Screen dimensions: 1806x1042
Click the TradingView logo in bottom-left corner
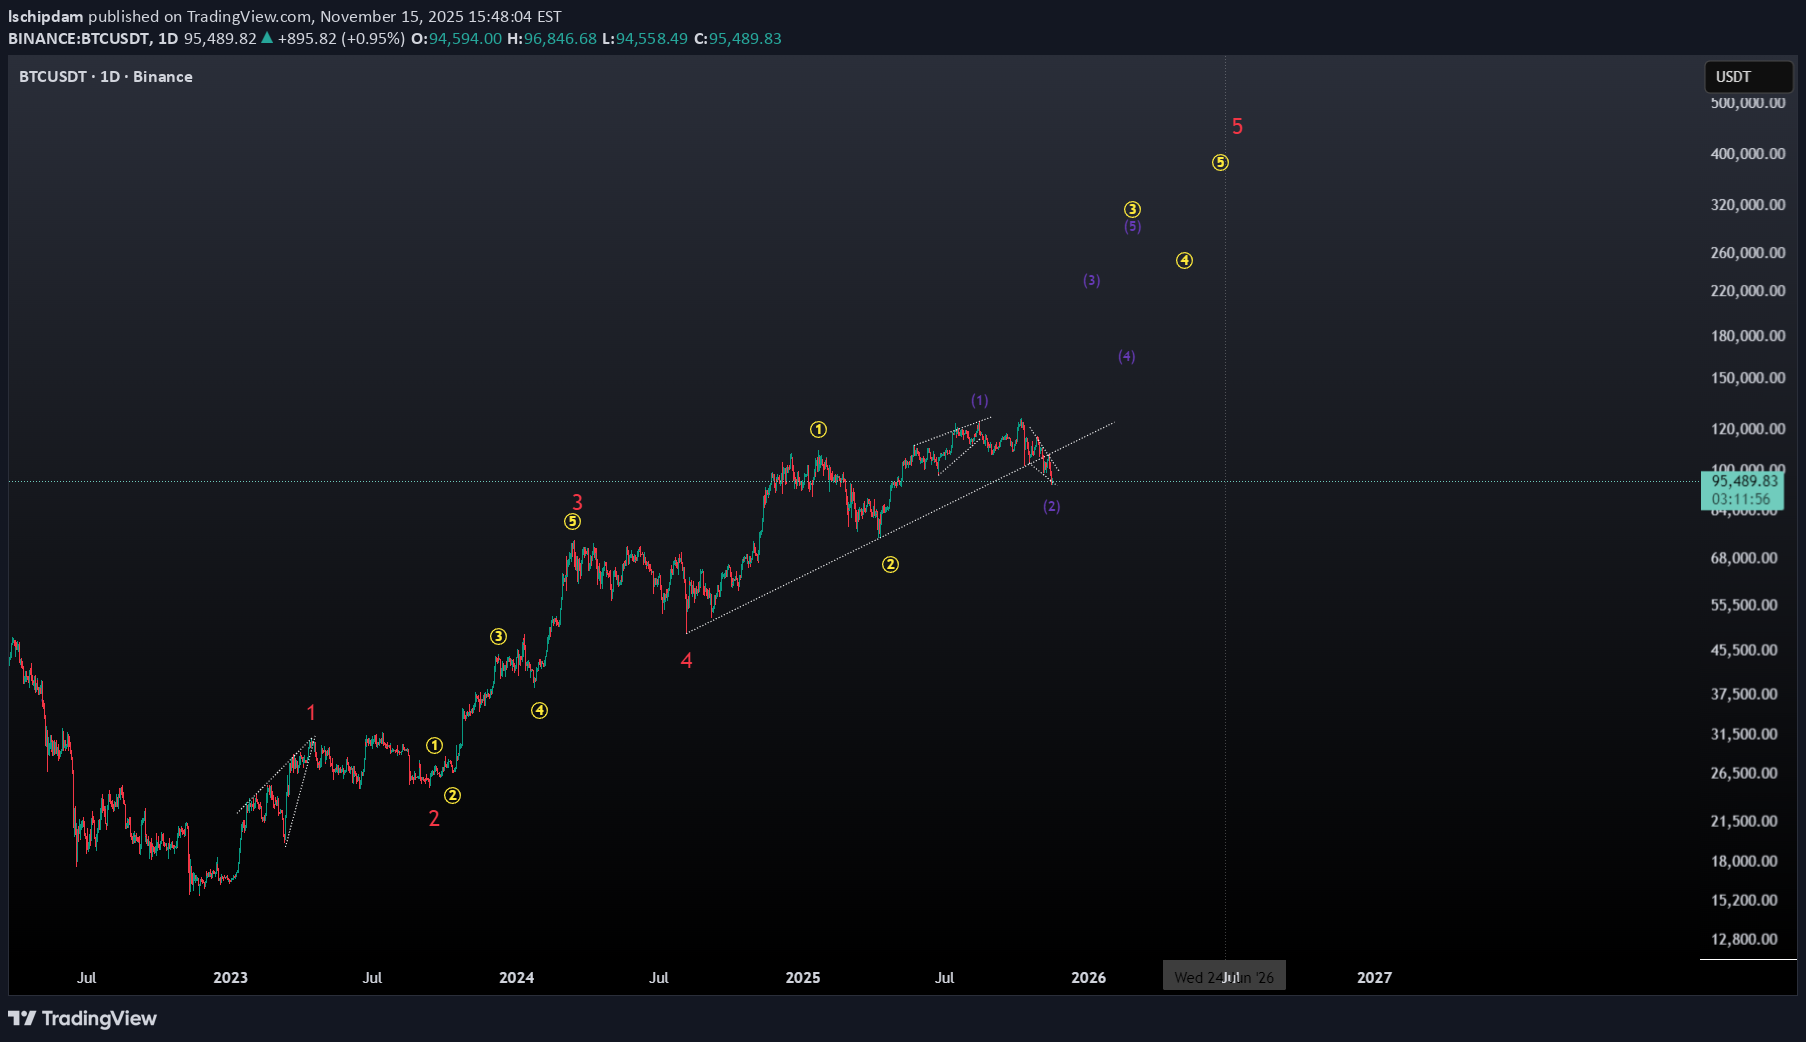click(x=83, y=1018)
